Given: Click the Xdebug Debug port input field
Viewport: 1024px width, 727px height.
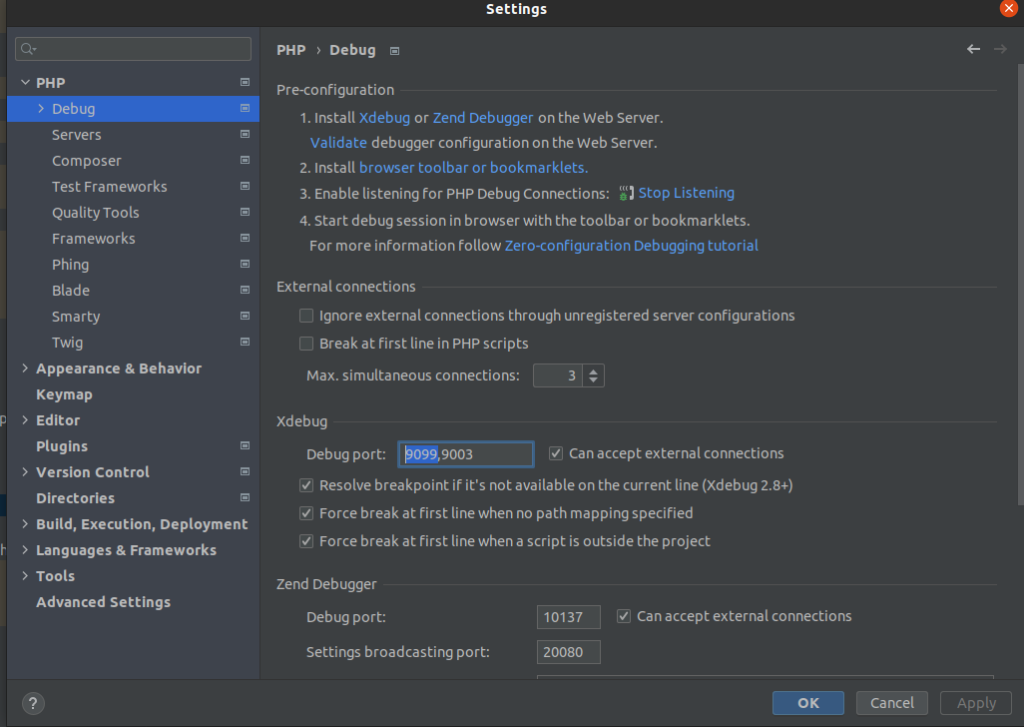Looking at the screenshot, I should (x=465, y=454).
